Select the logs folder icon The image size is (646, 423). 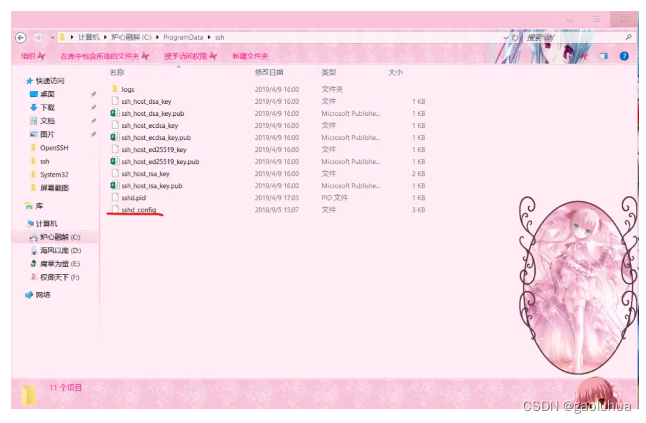point(115,89)
